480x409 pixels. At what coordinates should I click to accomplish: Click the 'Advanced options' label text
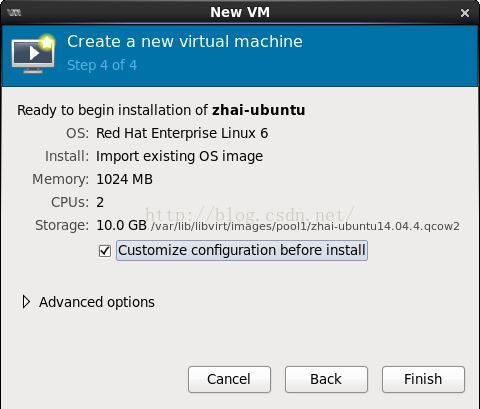pos(97,302)
